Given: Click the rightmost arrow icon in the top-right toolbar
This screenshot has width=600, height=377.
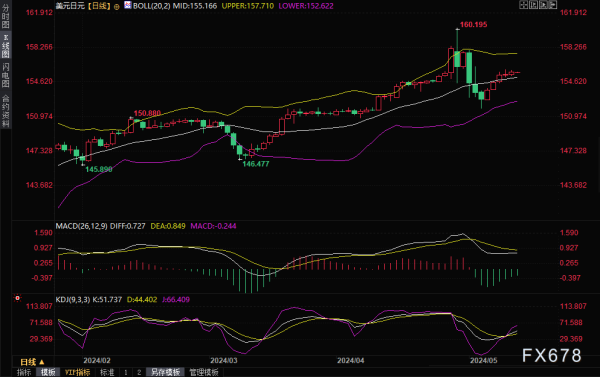Looking at the screenshot, I should (x=553, y=5).
